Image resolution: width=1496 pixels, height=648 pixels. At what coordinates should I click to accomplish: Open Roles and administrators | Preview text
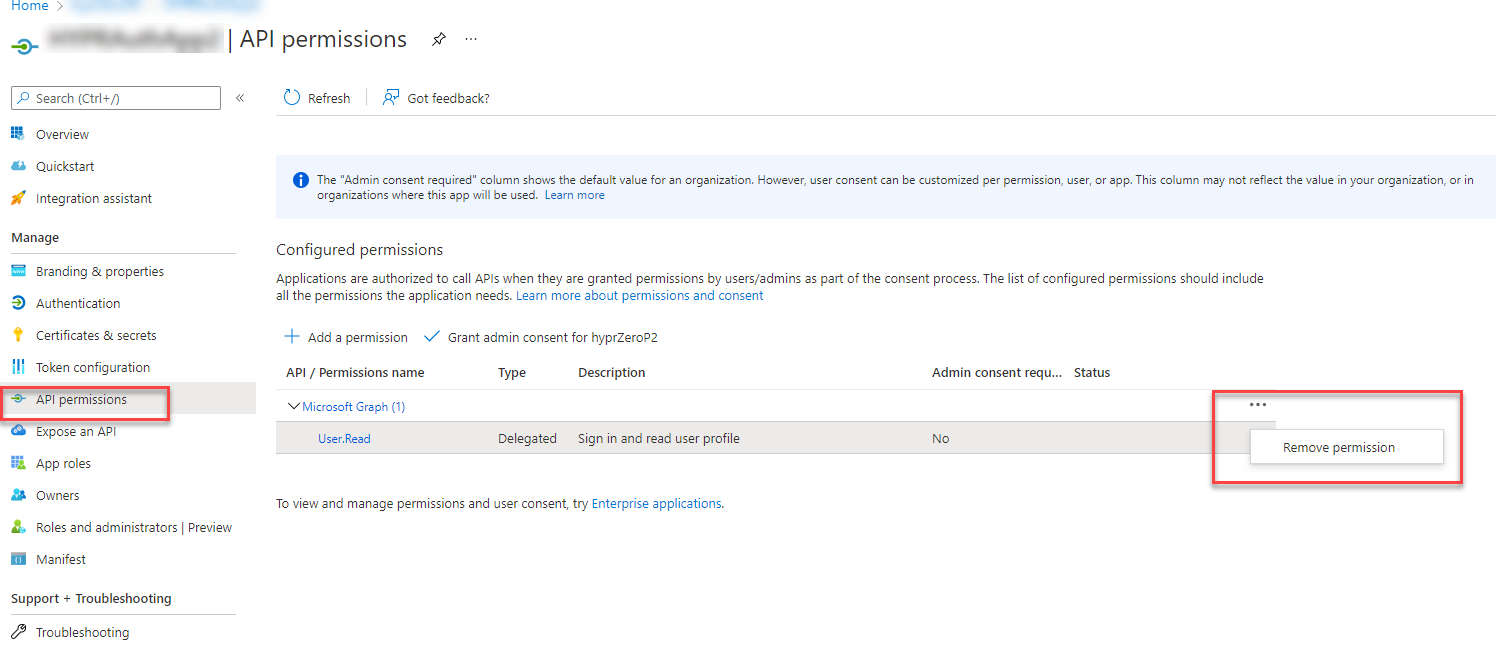134,527
